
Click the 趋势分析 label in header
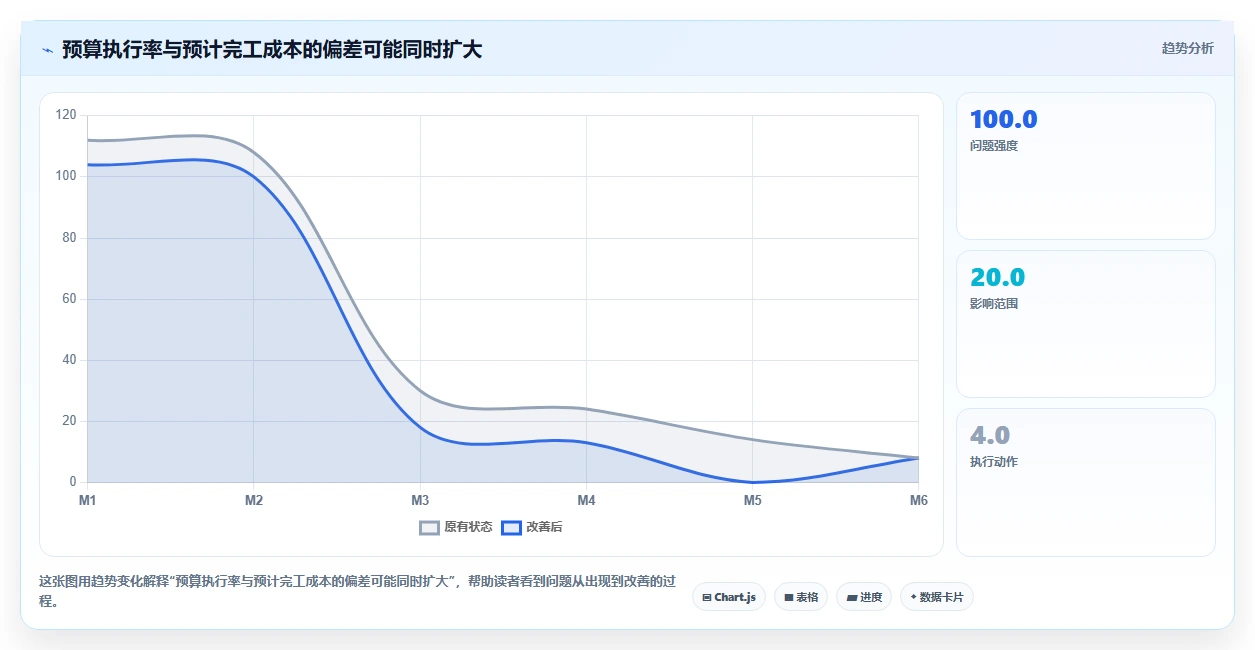1187,48
